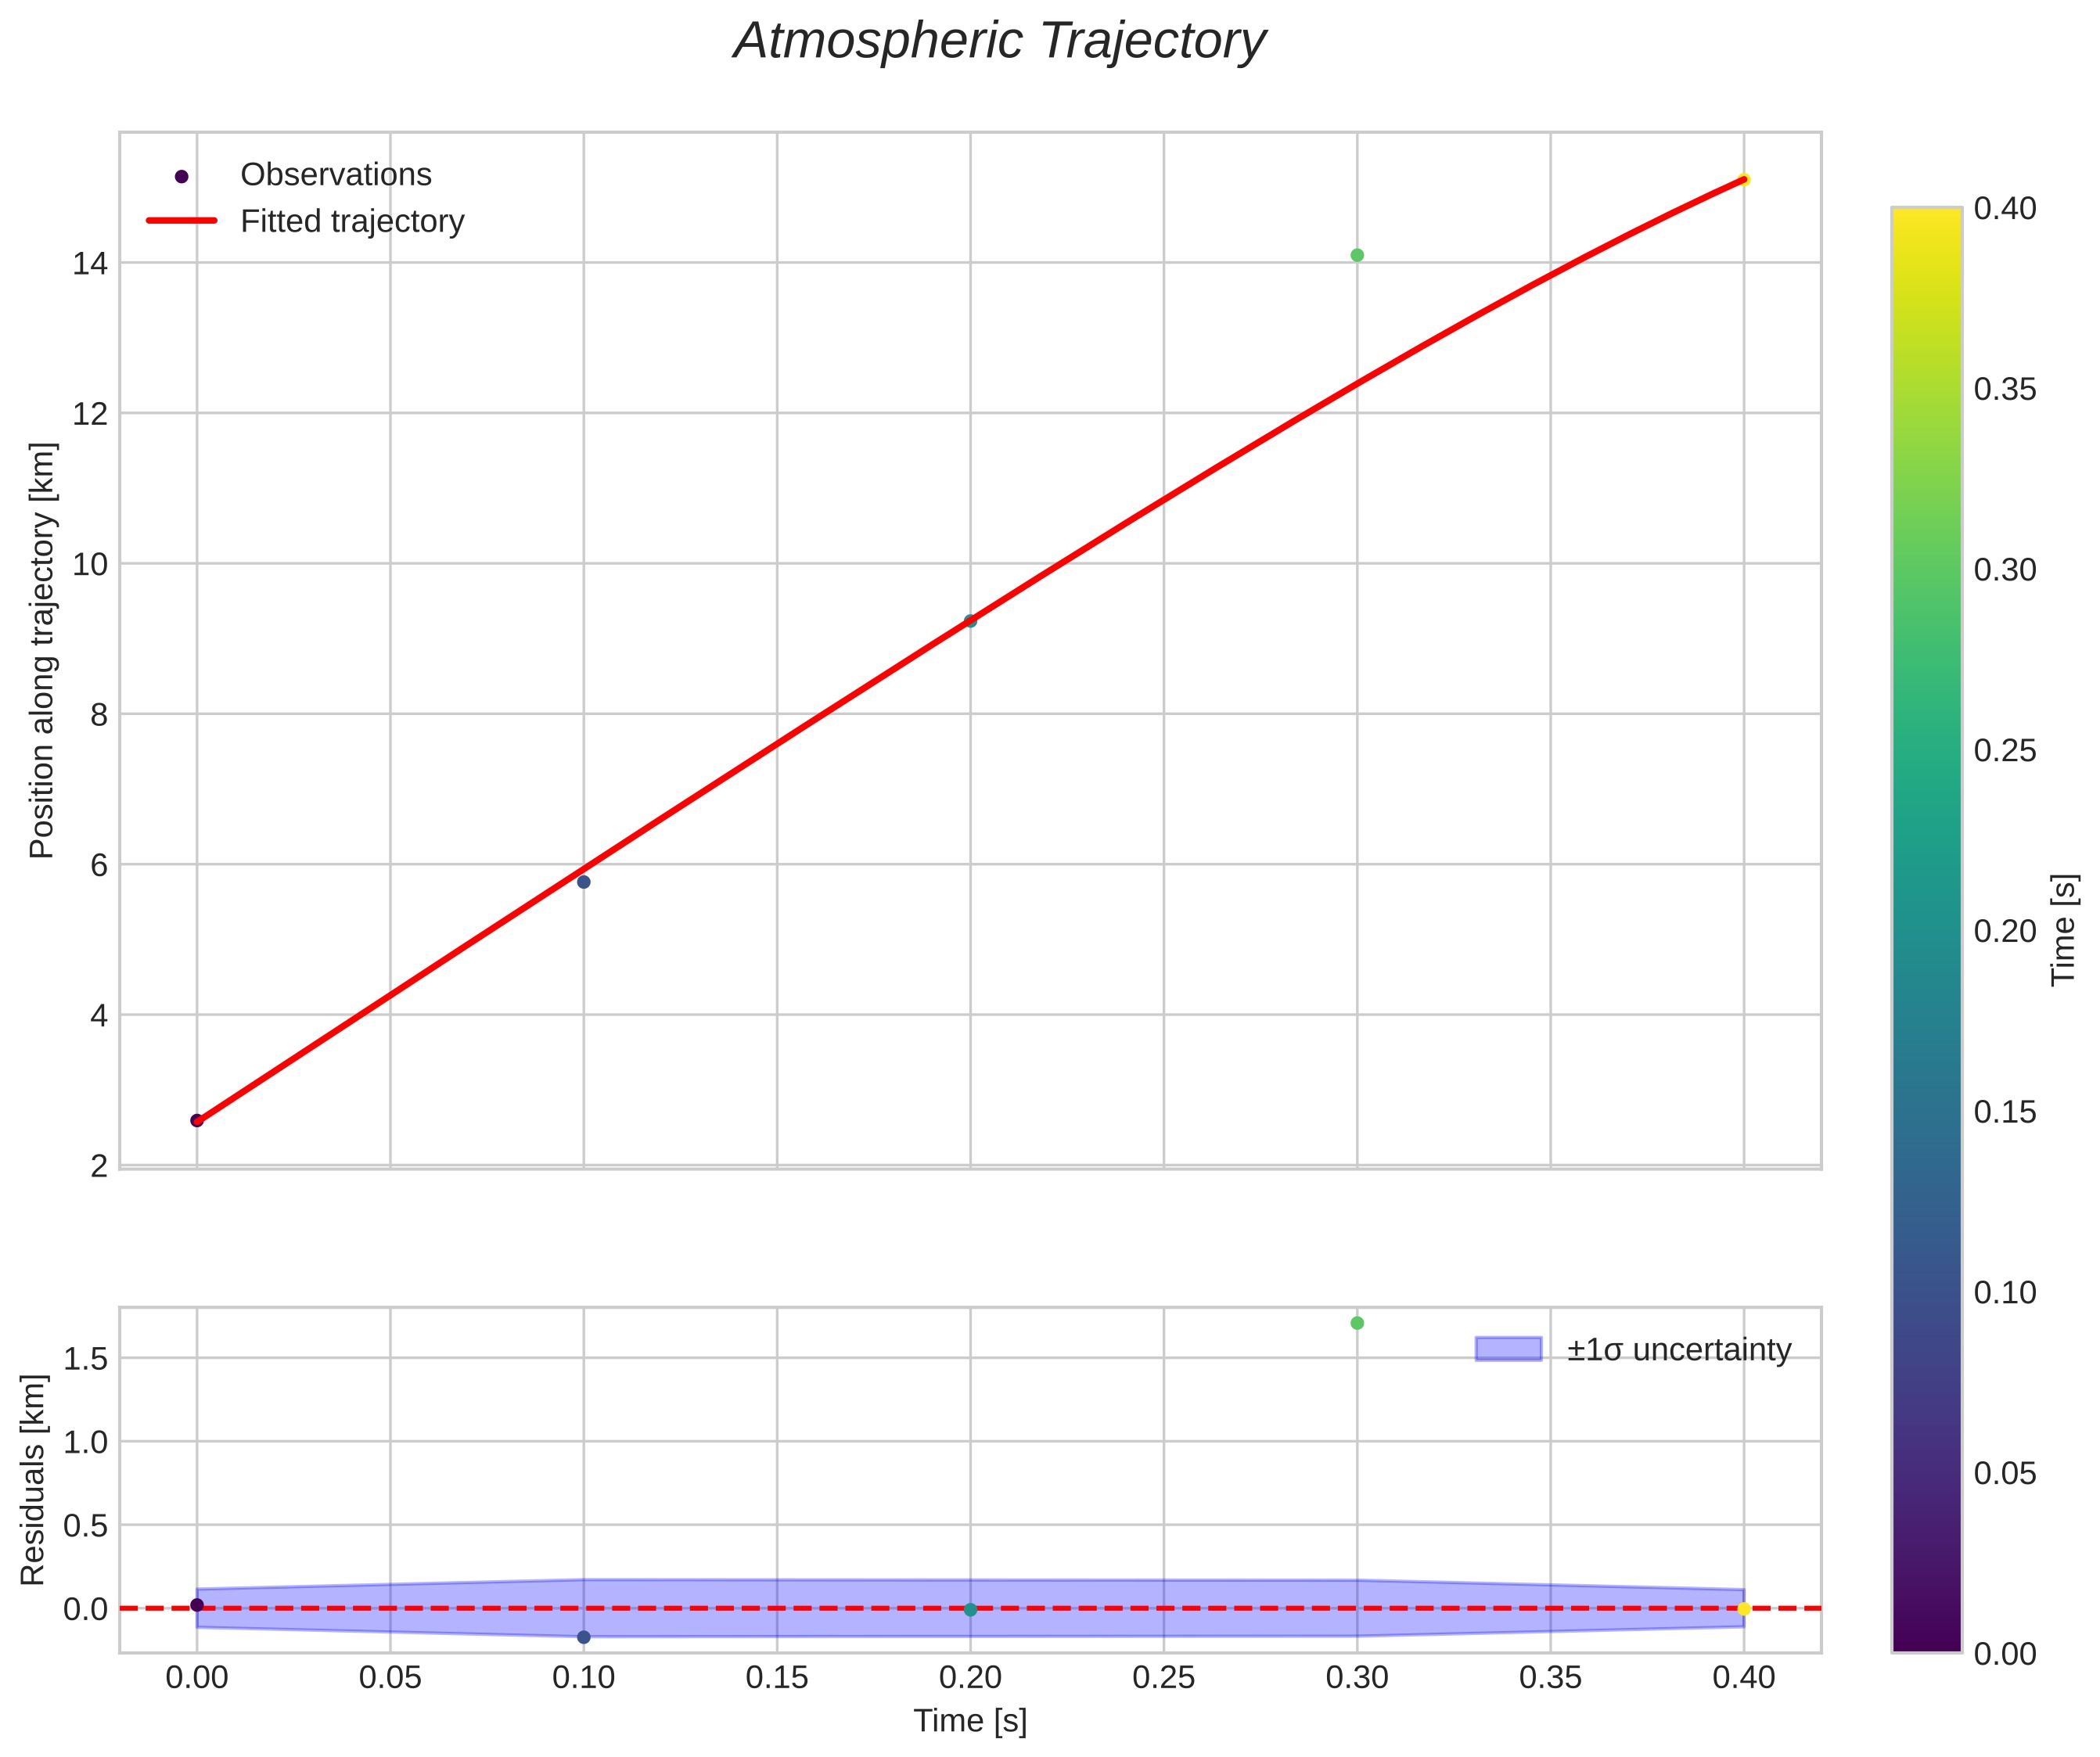Click the Observations legend marker dot
This screenshot has width=2100, height=1757.
point(181,177)
